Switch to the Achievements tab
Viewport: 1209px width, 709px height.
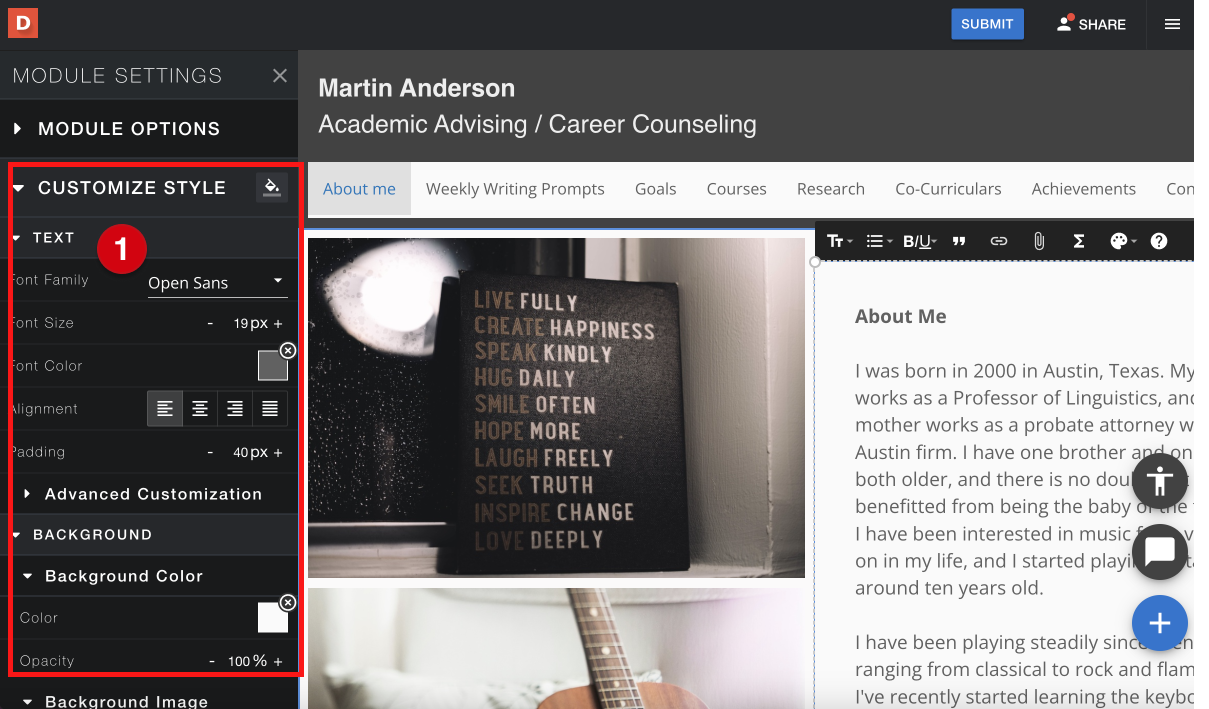coord(1084,189)
